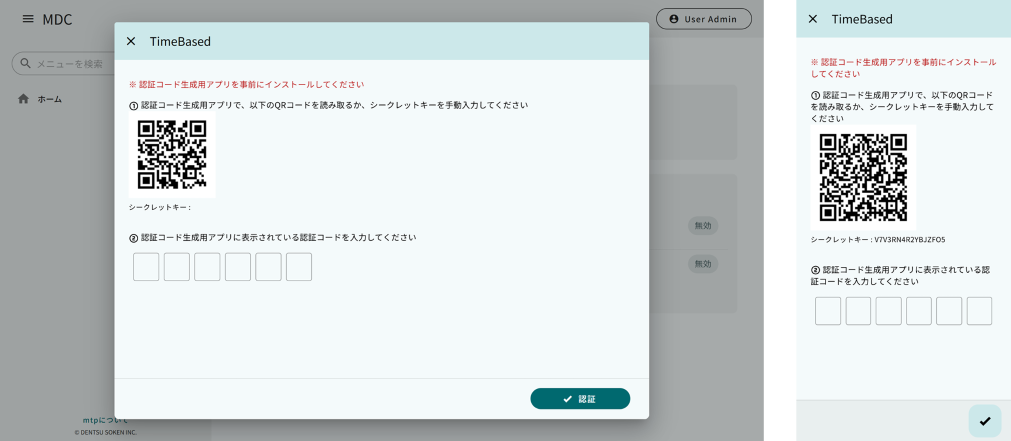
Task: Click the TimeBased title in mobile panel
Action: click(x=862, y=19)
